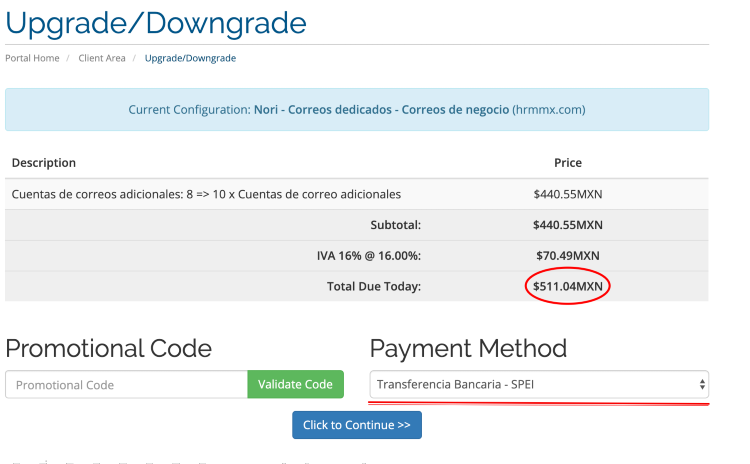Click the Total Due Today label

(x=373, y=287)
